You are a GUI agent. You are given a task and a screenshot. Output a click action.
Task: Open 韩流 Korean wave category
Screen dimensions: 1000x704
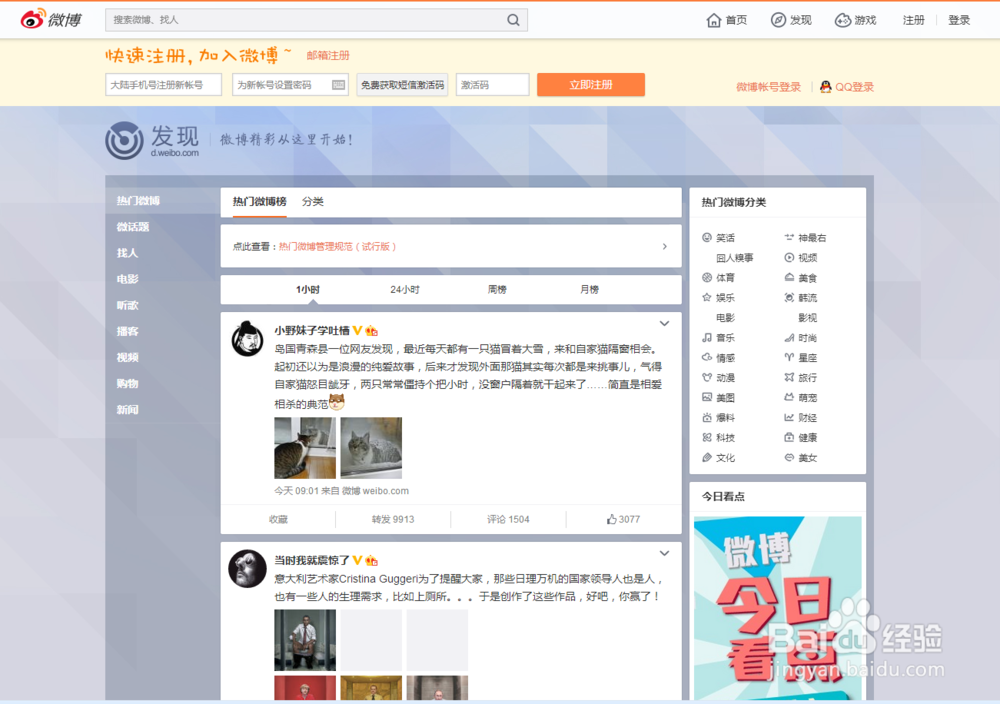click(800, 298)
